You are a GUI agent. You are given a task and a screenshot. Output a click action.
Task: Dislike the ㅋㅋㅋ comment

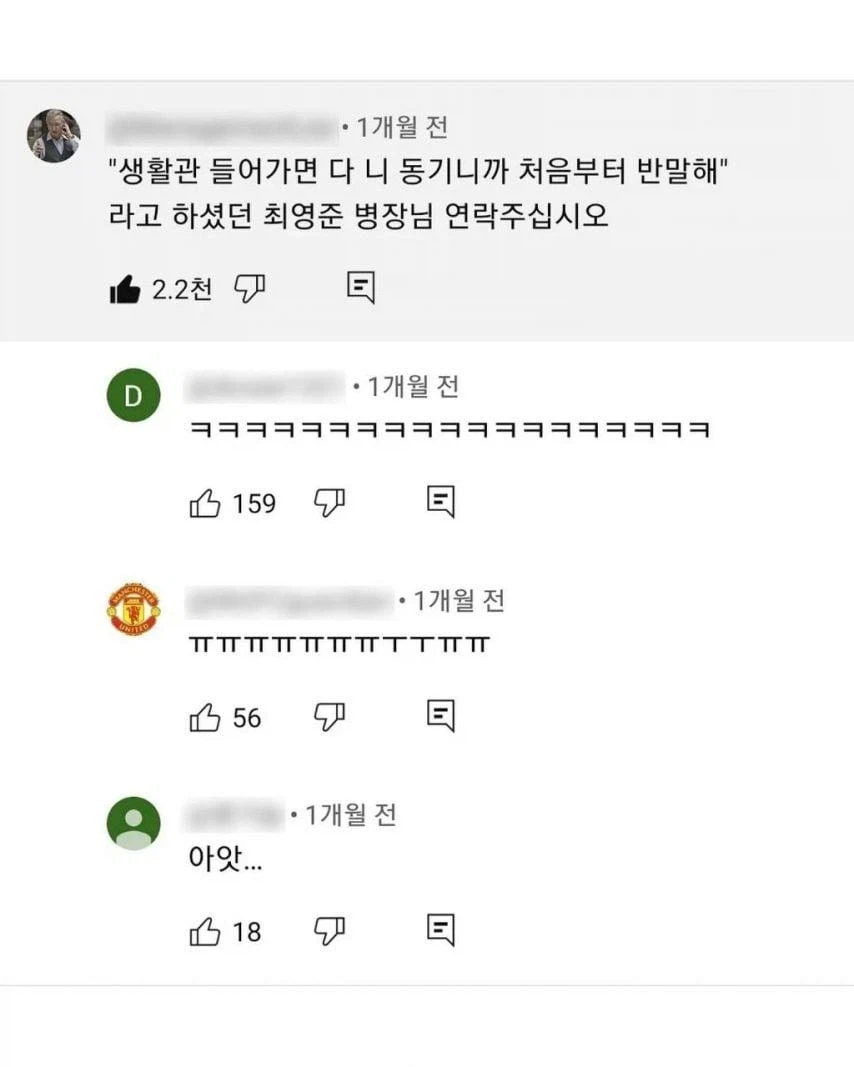[332, 504]
